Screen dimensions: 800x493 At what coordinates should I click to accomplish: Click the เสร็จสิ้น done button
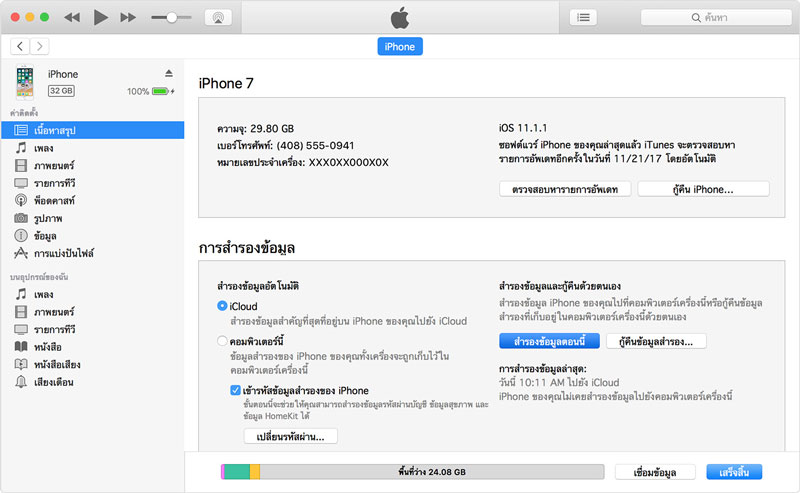point(734,473)
